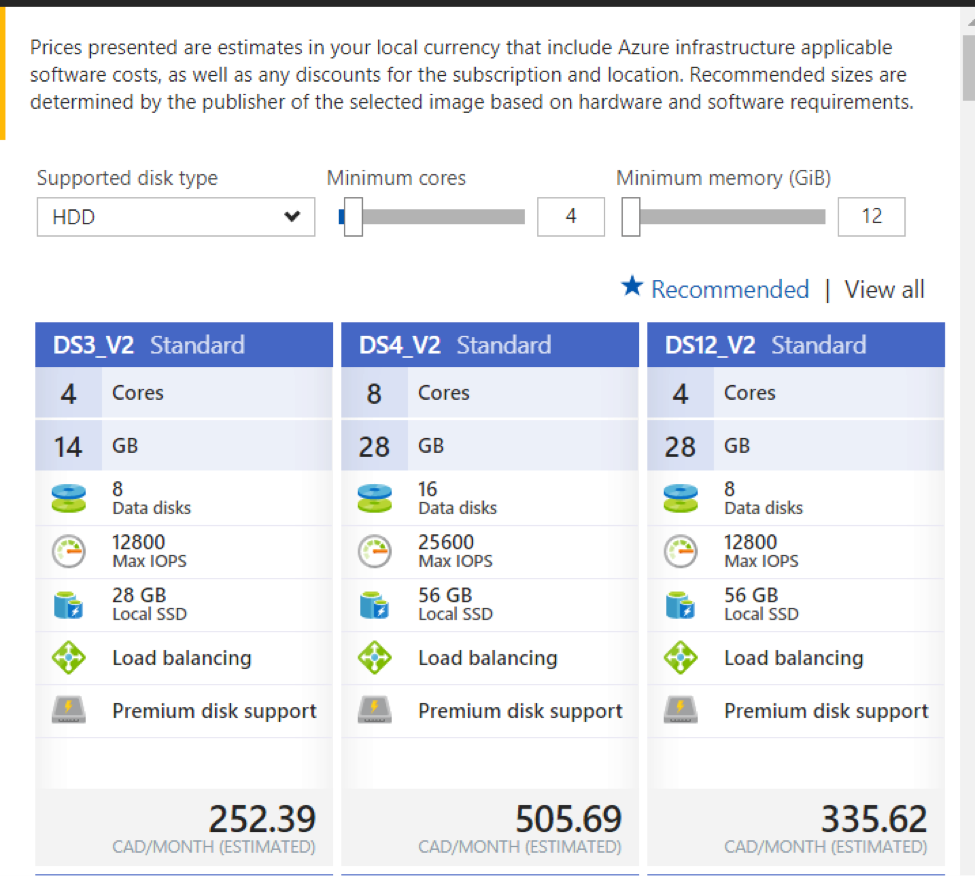Click the Minimum cores slider handle
This screenshot has height=876, width=975.
pos(352,217)
